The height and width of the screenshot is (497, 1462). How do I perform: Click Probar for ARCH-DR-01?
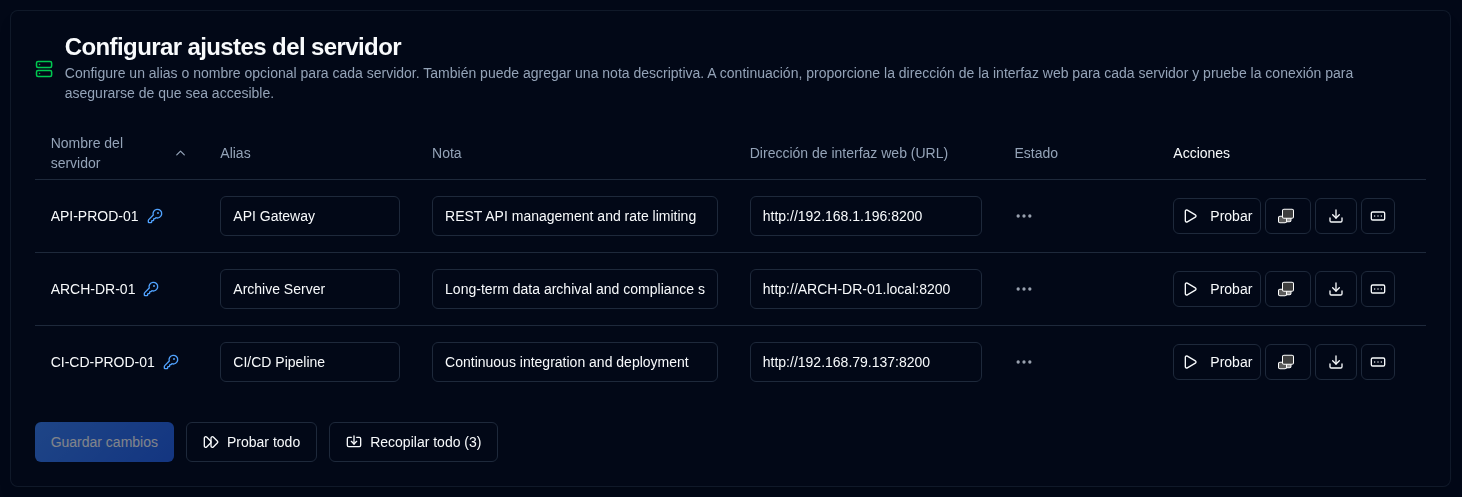(1217, 289)
